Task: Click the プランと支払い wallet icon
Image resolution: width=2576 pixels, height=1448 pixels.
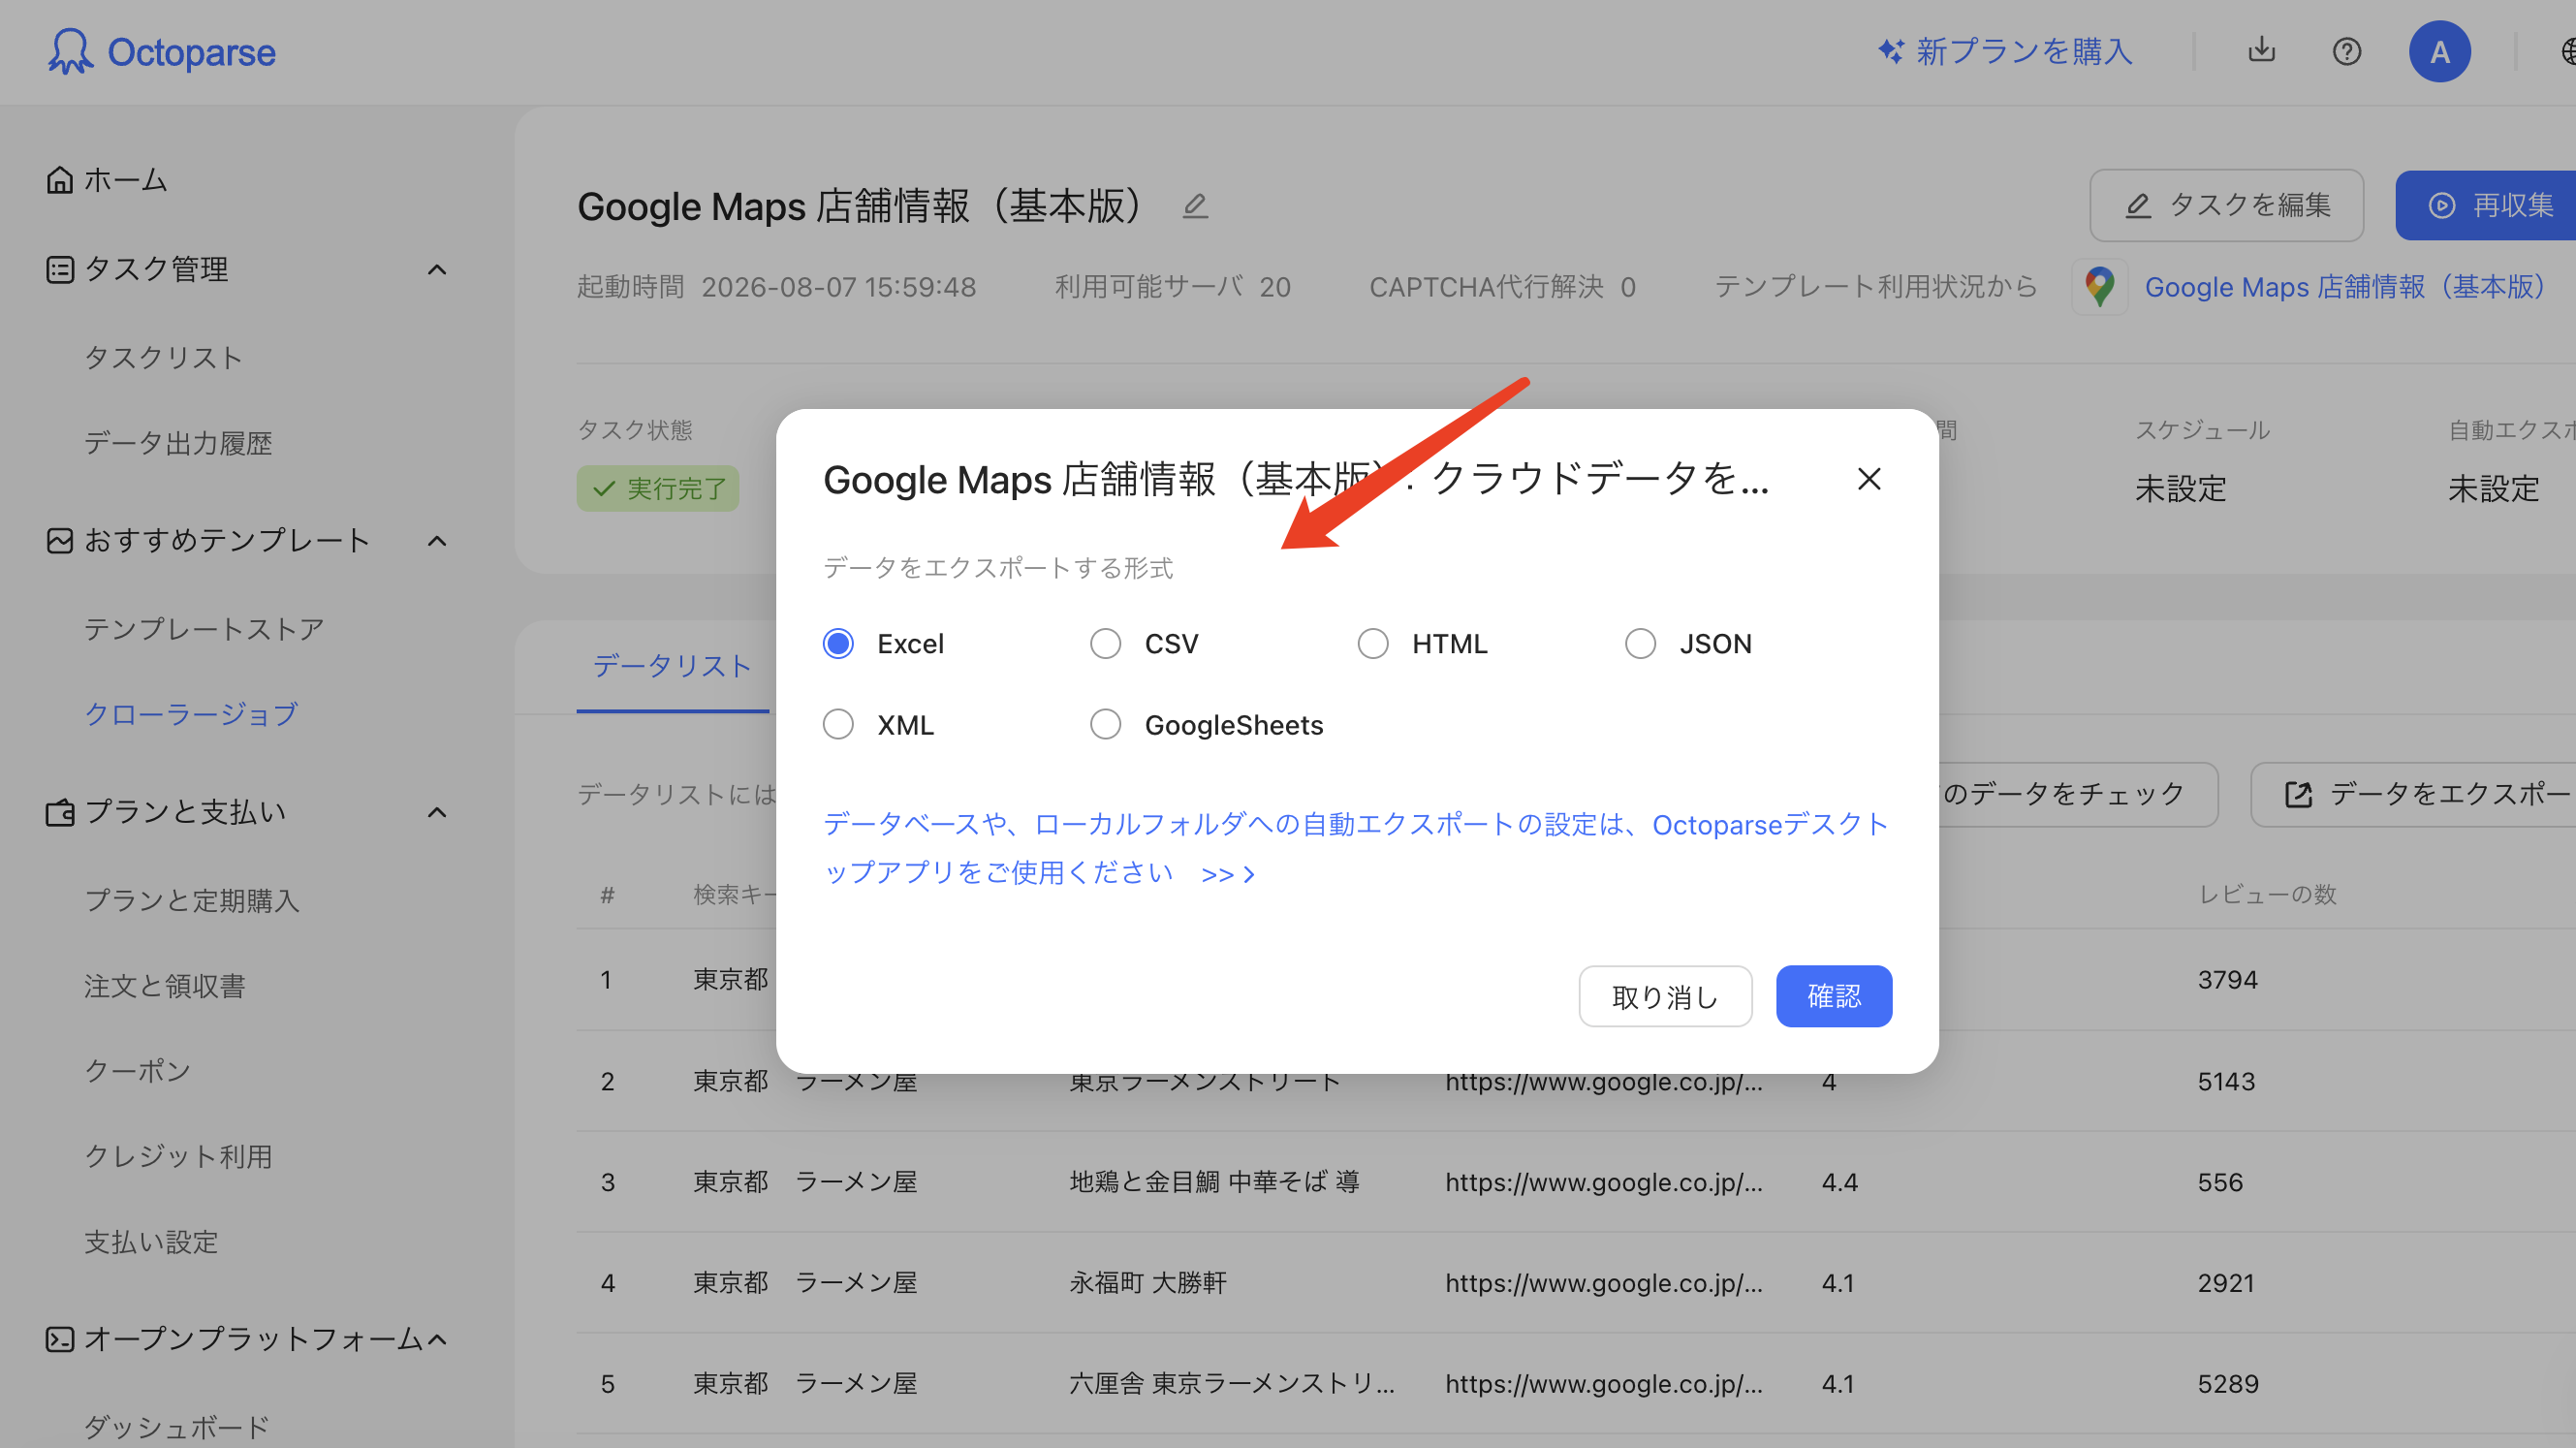Action: point(60,812)
